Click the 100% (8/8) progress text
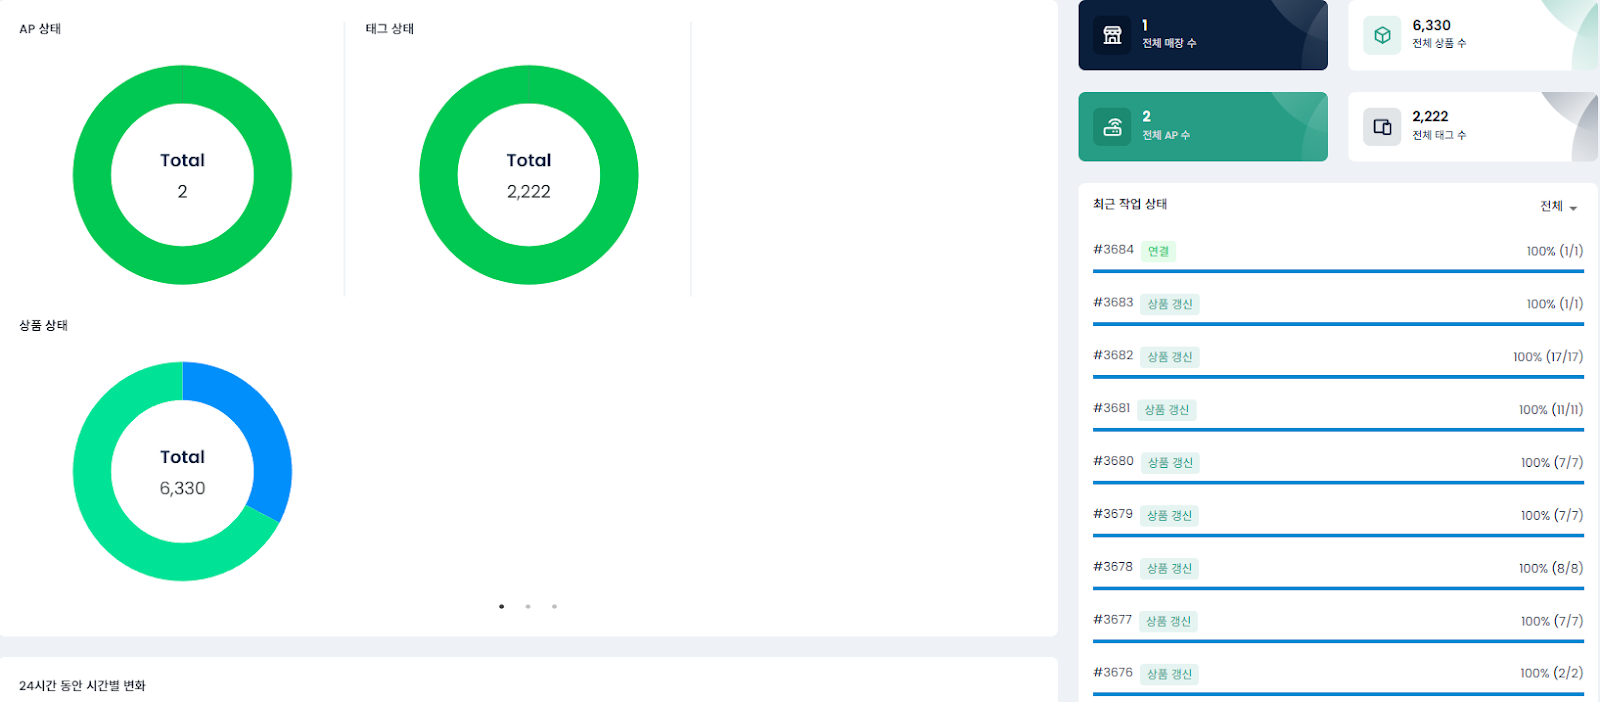Image resolution: width=1600 pixels, height=702 pixels. 1551,568
